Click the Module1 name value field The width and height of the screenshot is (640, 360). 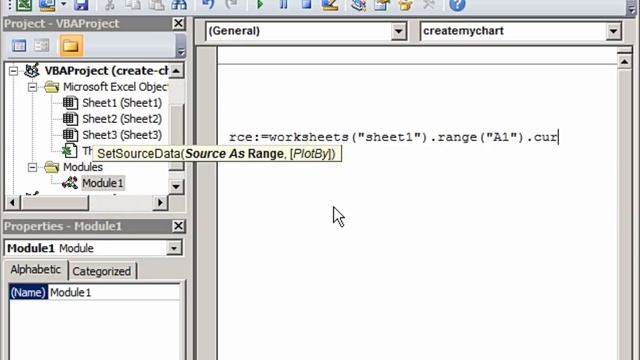pyautogui.click(x=114, y=293)
